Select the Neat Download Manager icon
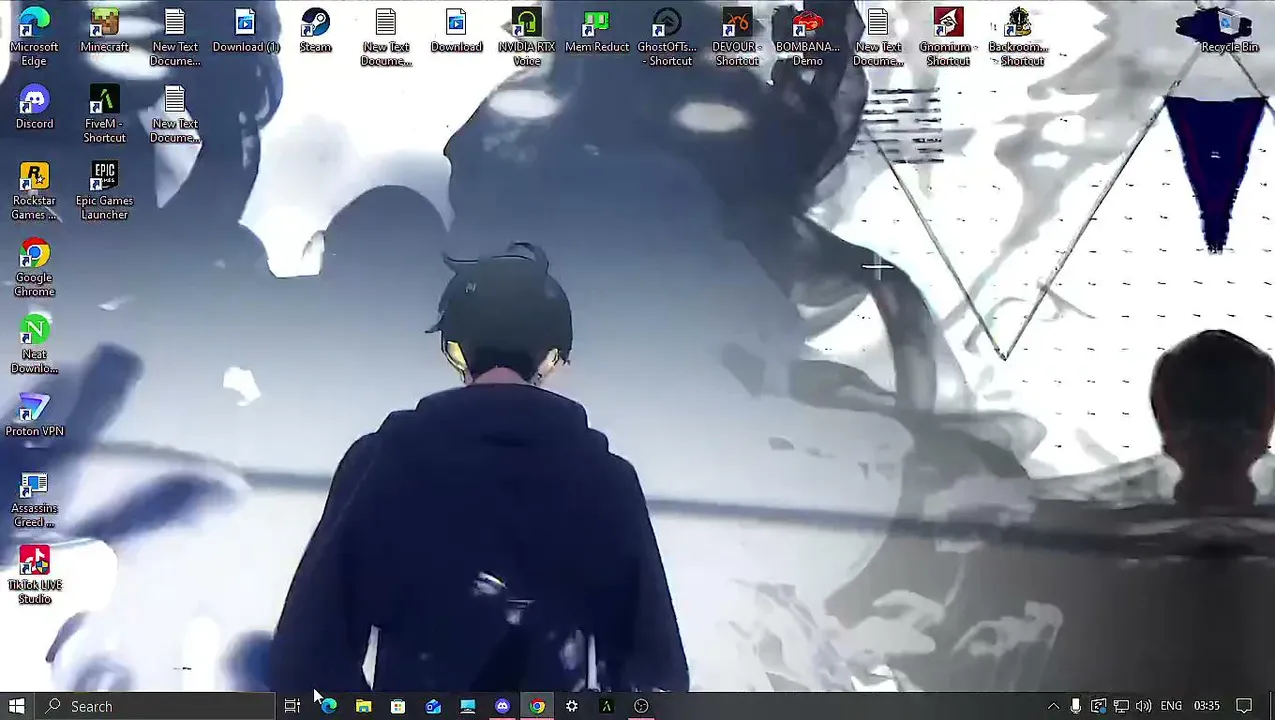 click(x=34, y=345)
